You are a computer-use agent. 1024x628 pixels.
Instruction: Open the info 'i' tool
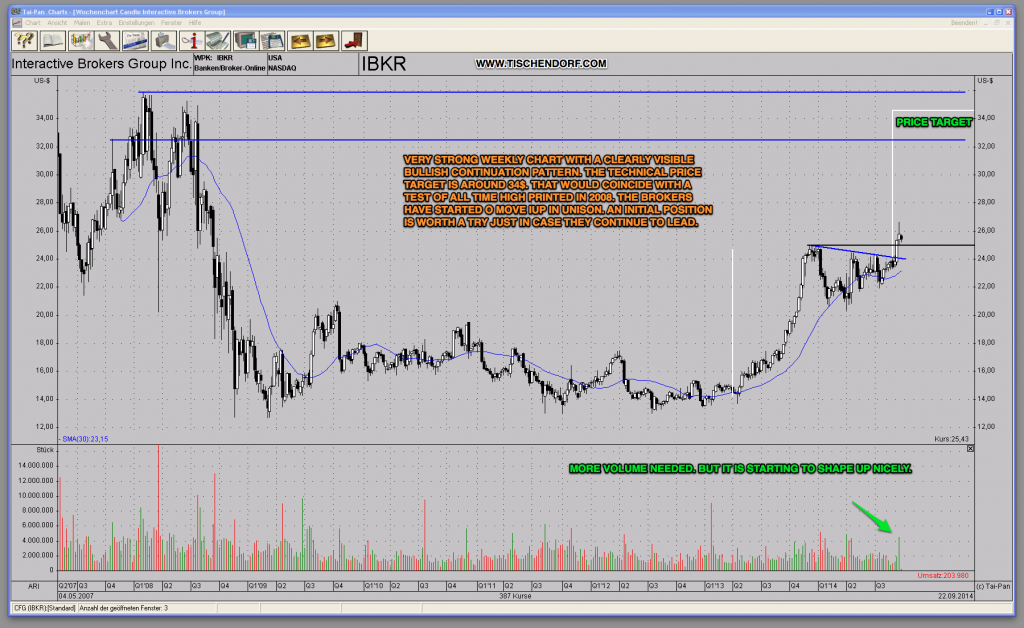(192, 40)
